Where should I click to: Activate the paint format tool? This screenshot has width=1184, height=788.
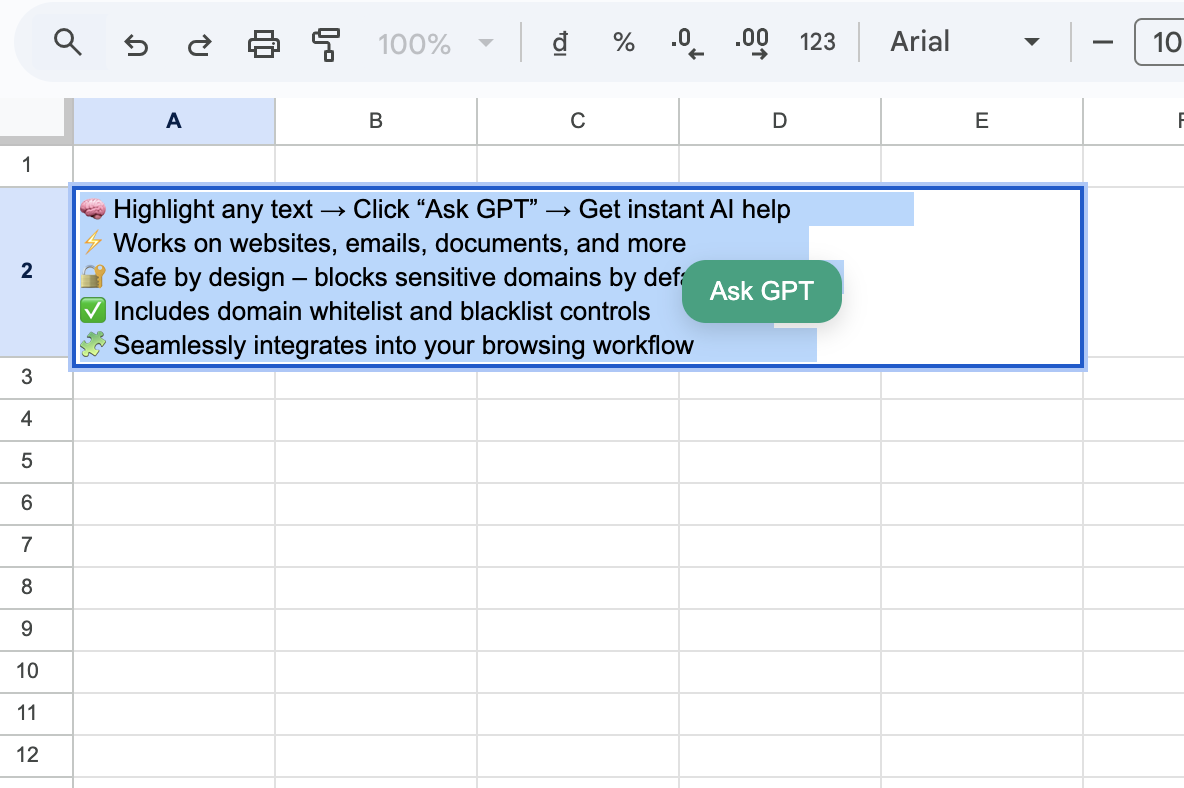(x=326, y=45)
